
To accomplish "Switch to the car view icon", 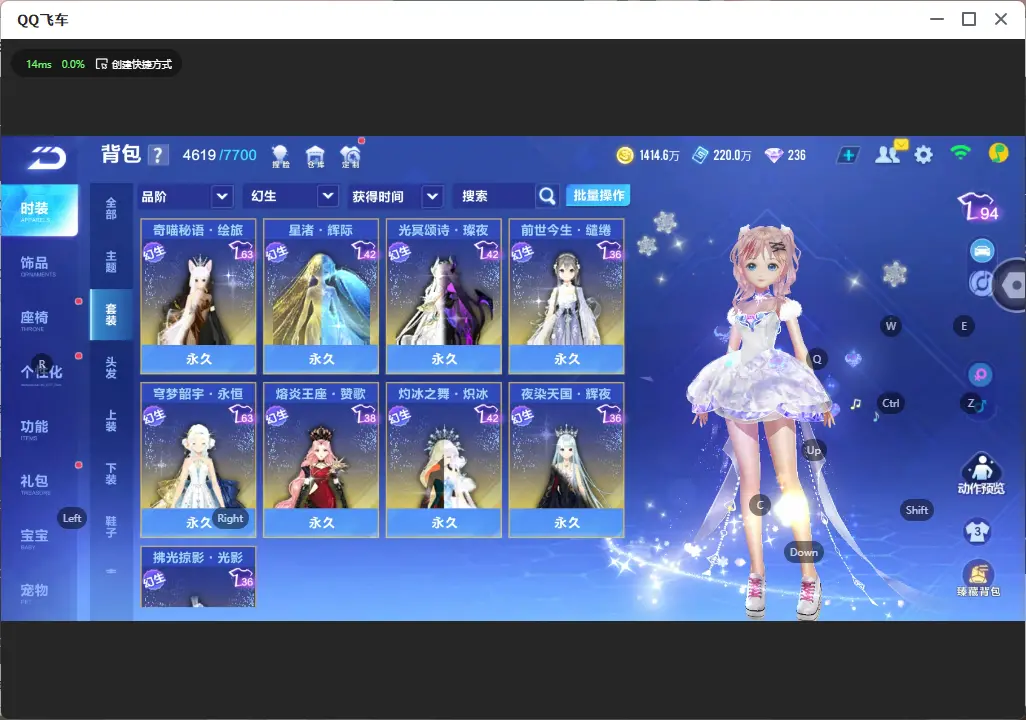I will pyautogui.click(x=982, y=251).
